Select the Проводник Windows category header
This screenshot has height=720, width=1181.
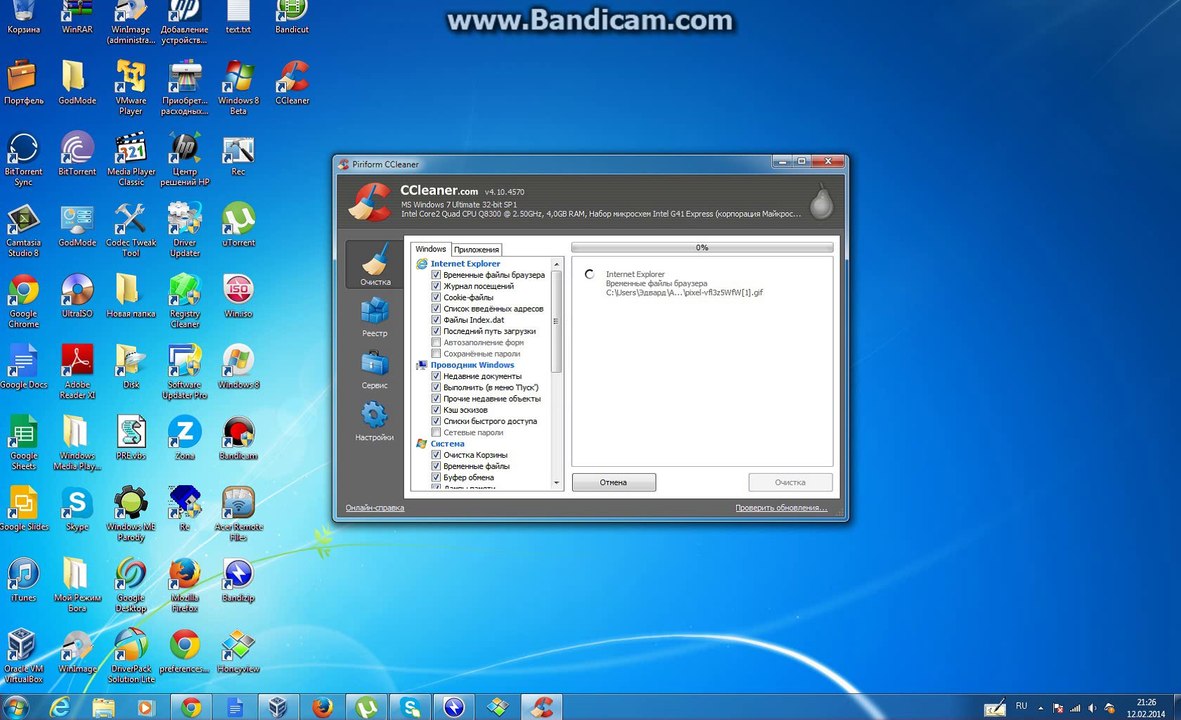(x=472, y=365)
